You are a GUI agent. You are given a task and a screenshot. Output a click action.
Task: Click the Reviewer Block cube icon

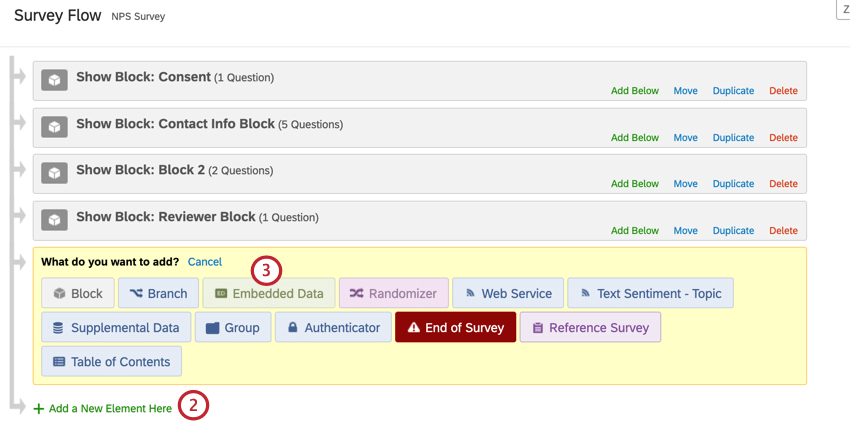(x=54, y=220)
